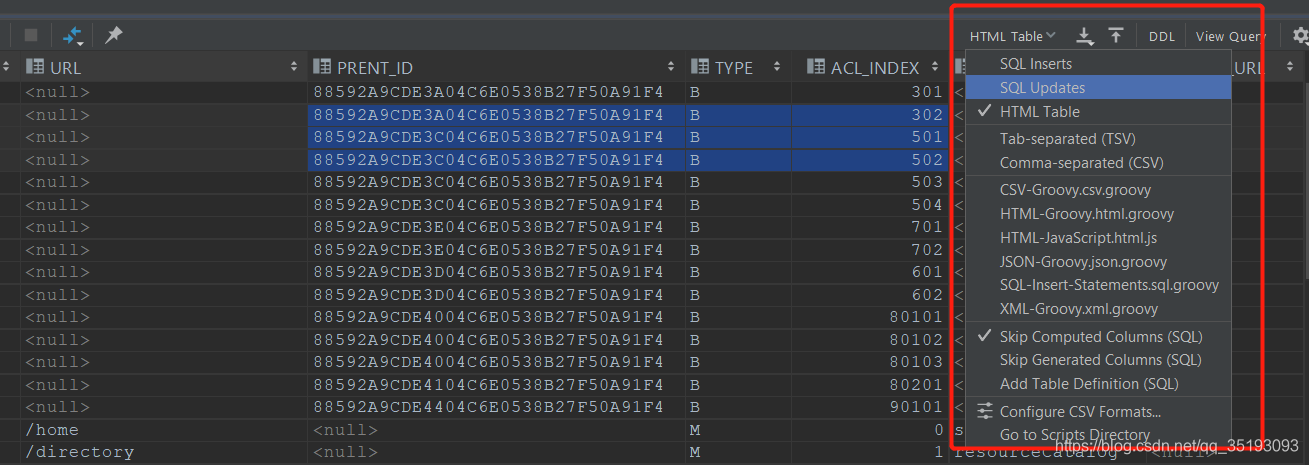Select JSON-Groovy.json.groovy extractor

click(x=1098, y=261)
